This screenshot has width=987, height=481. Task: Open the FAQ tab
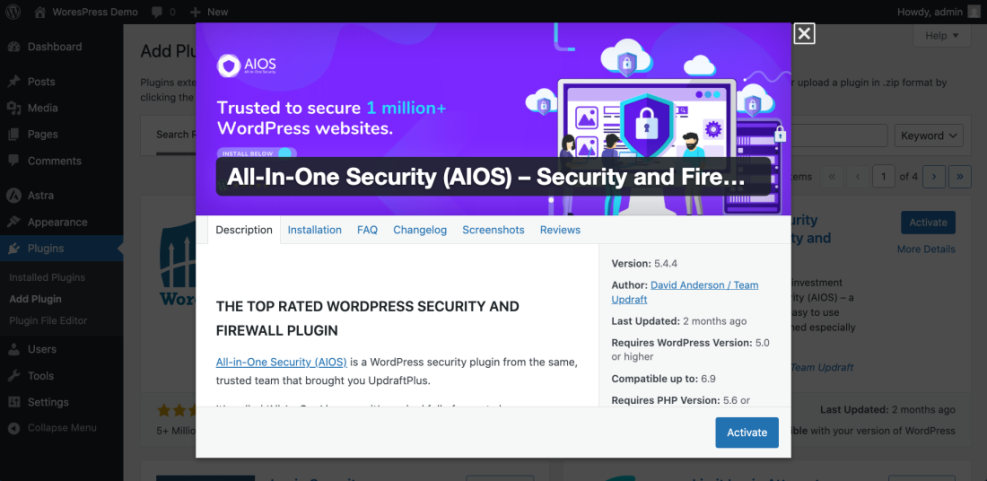click(367, 230)
